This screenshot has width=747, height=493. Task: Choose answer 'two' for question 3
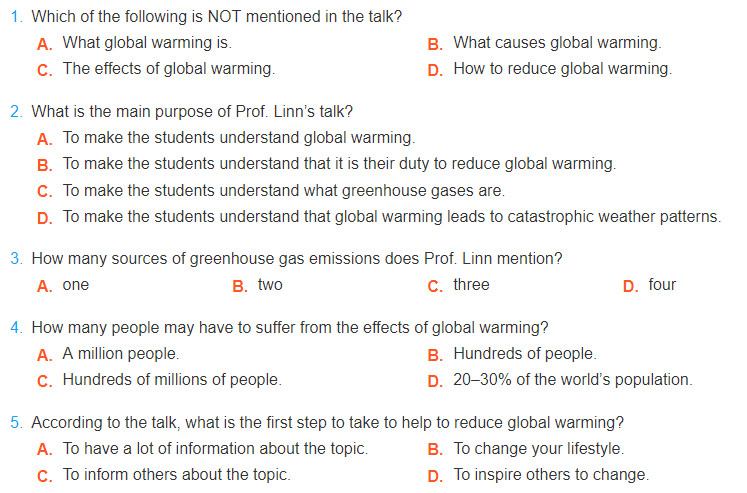pyautogui.click(x=269, y=285)
